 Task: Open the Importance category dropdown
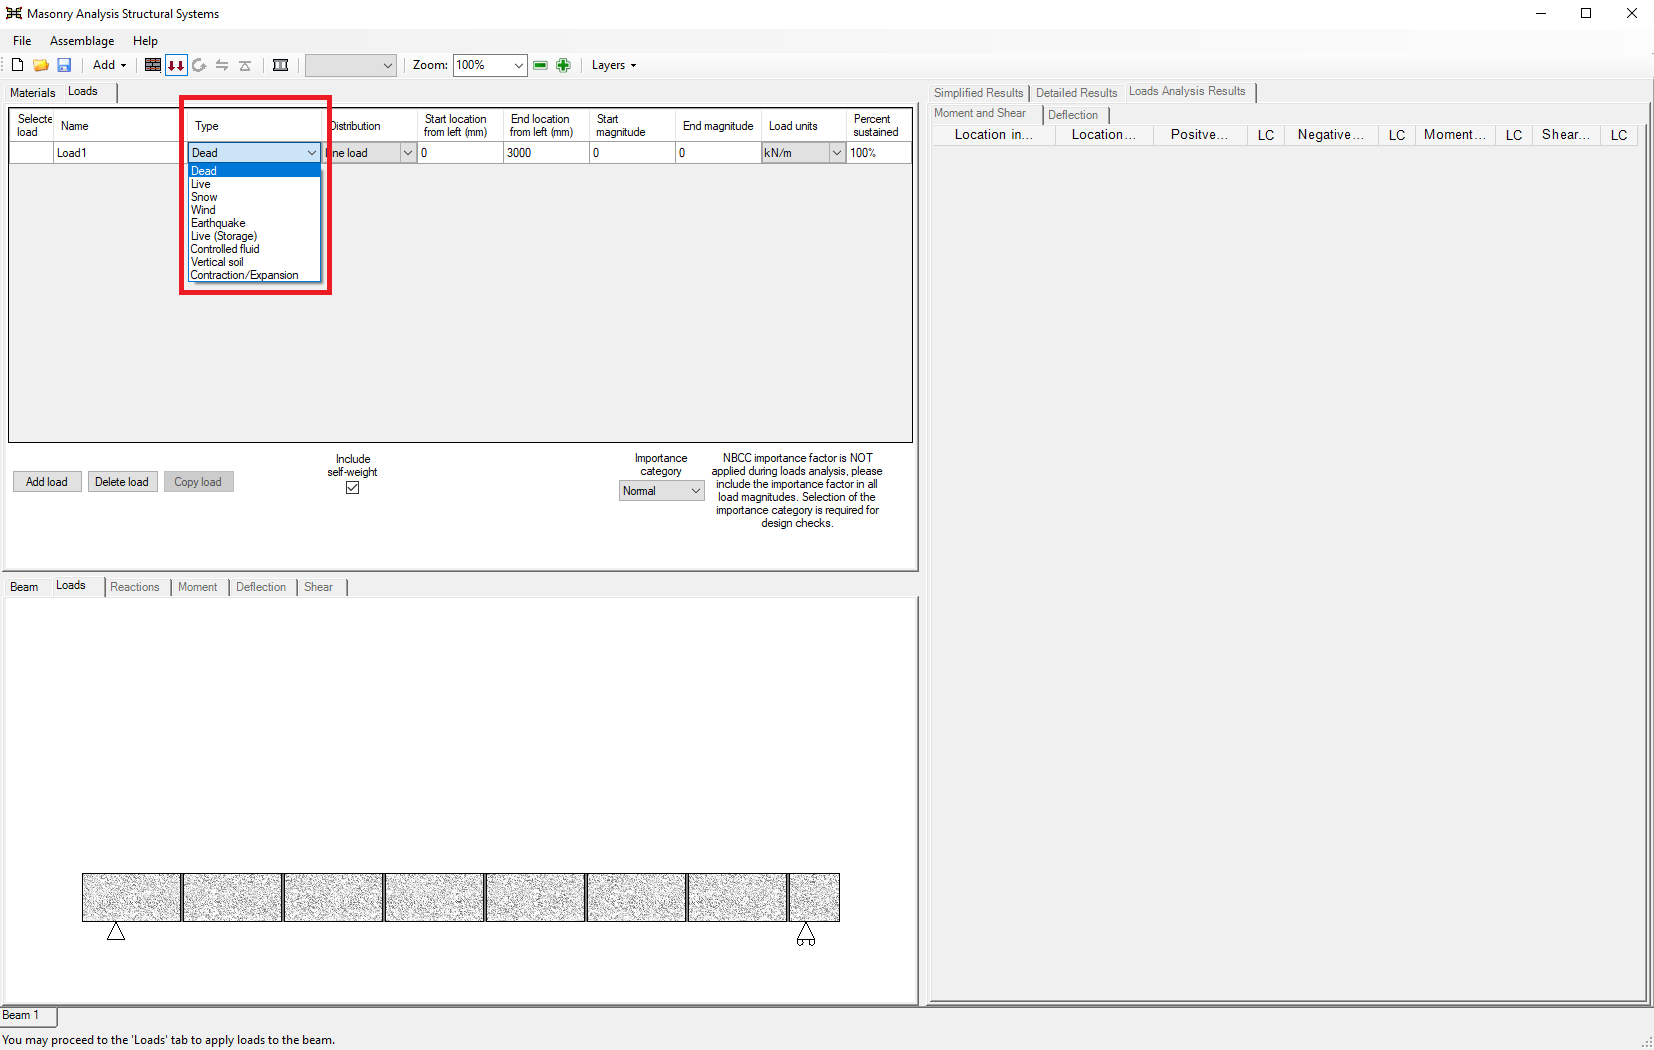[x=661, y=491]
